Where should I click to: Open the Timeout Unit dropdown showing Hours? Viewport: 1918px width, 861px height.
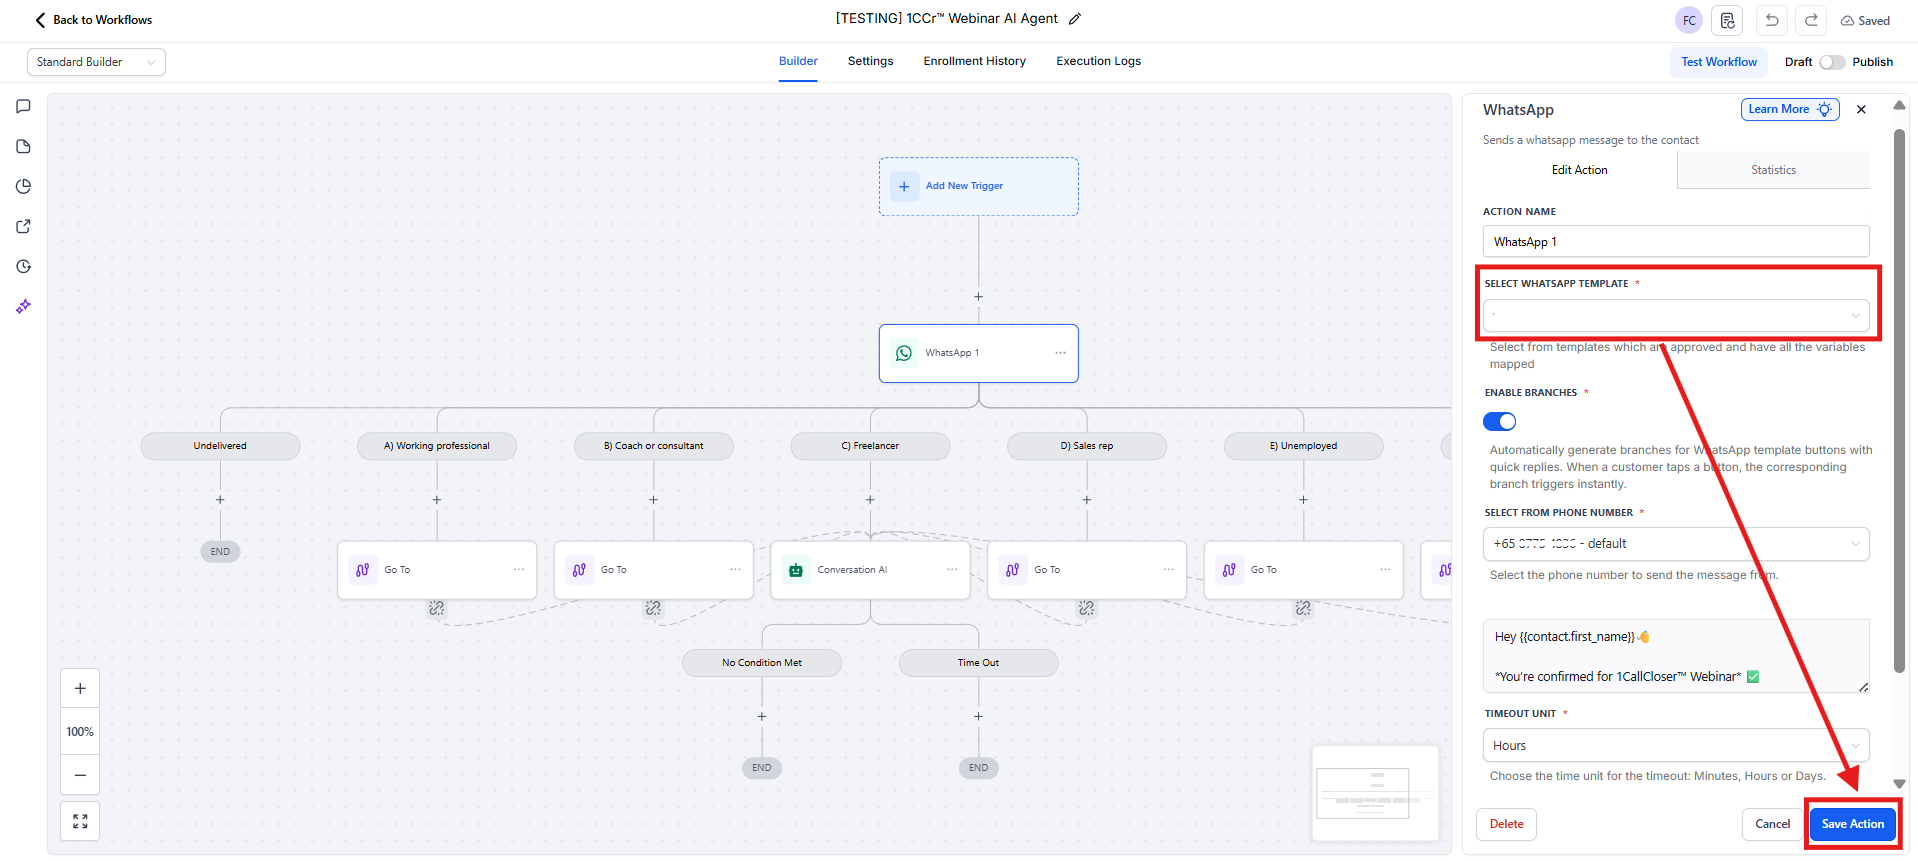tap(1676, 746)
